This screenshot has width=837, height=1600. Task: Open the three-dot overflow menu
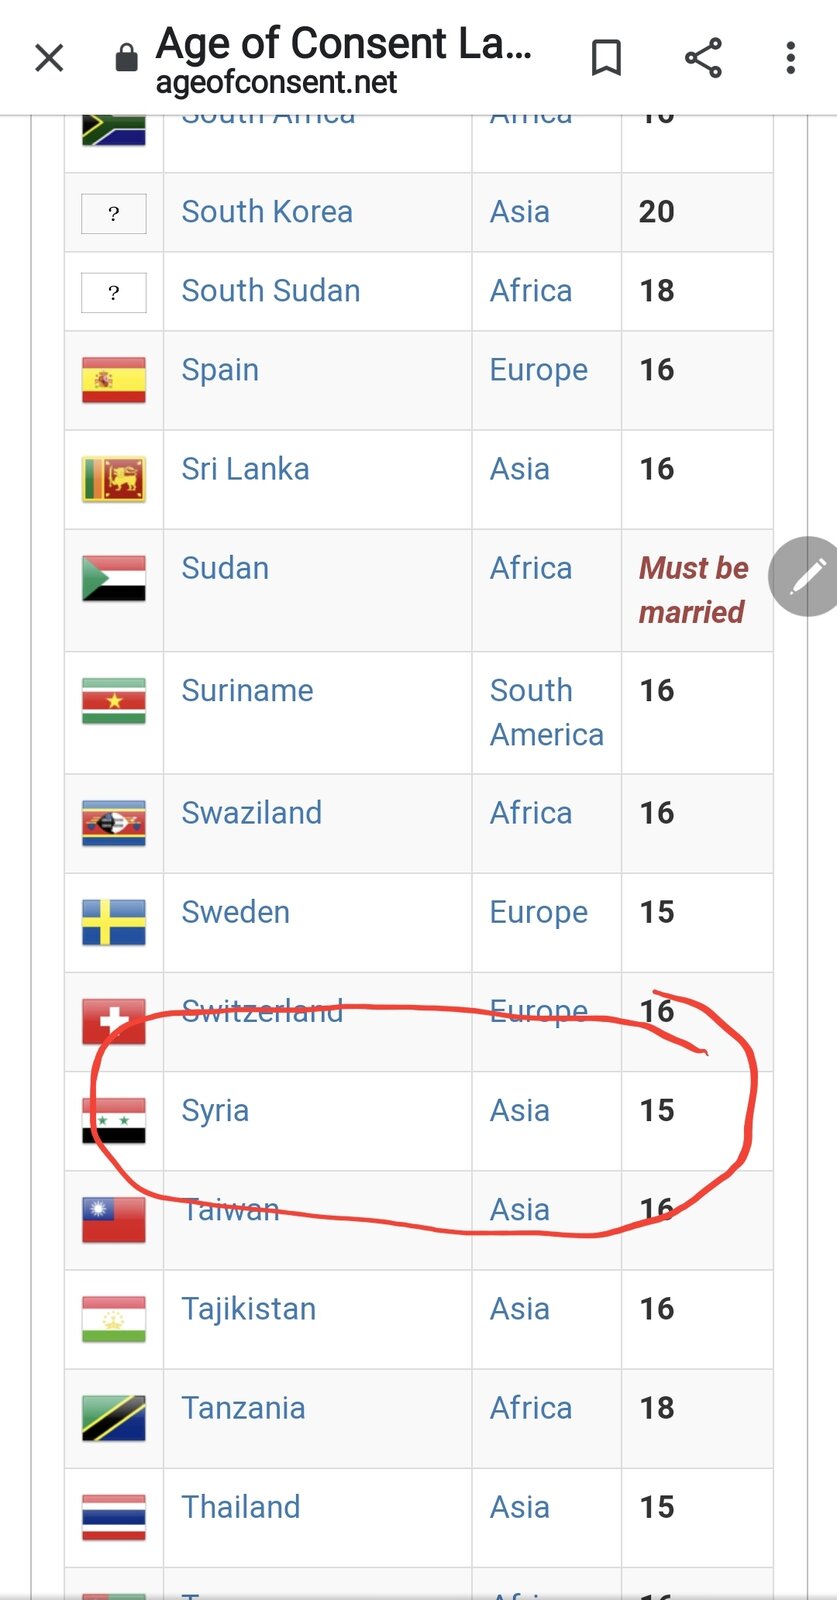790,58
